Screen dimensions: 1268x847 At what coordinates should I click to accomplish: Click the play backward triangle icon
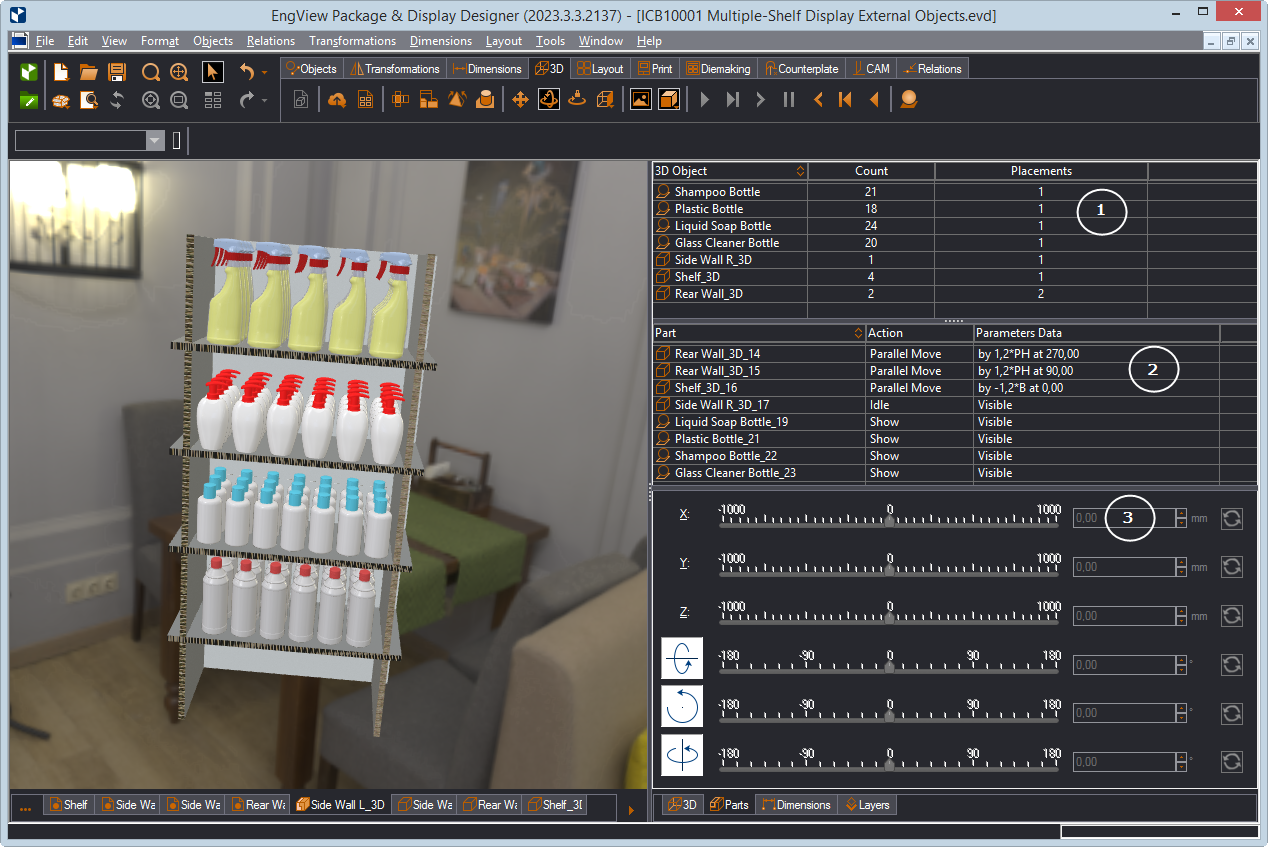click(x=874, y=100)
